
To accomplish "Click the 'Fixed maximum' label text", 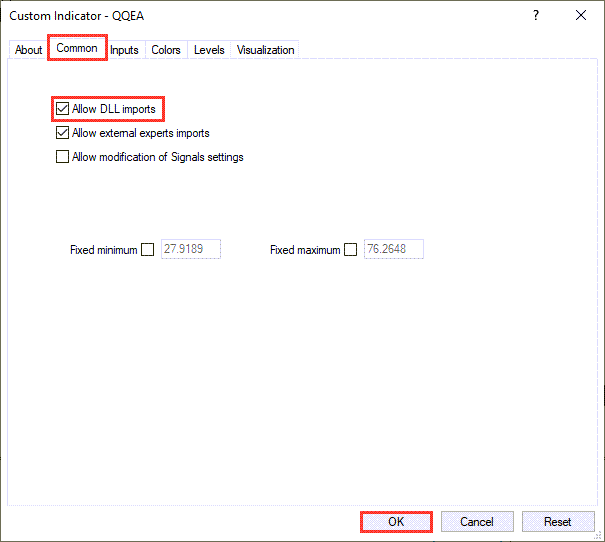I will pyautogui.click(x=305, y=250).
